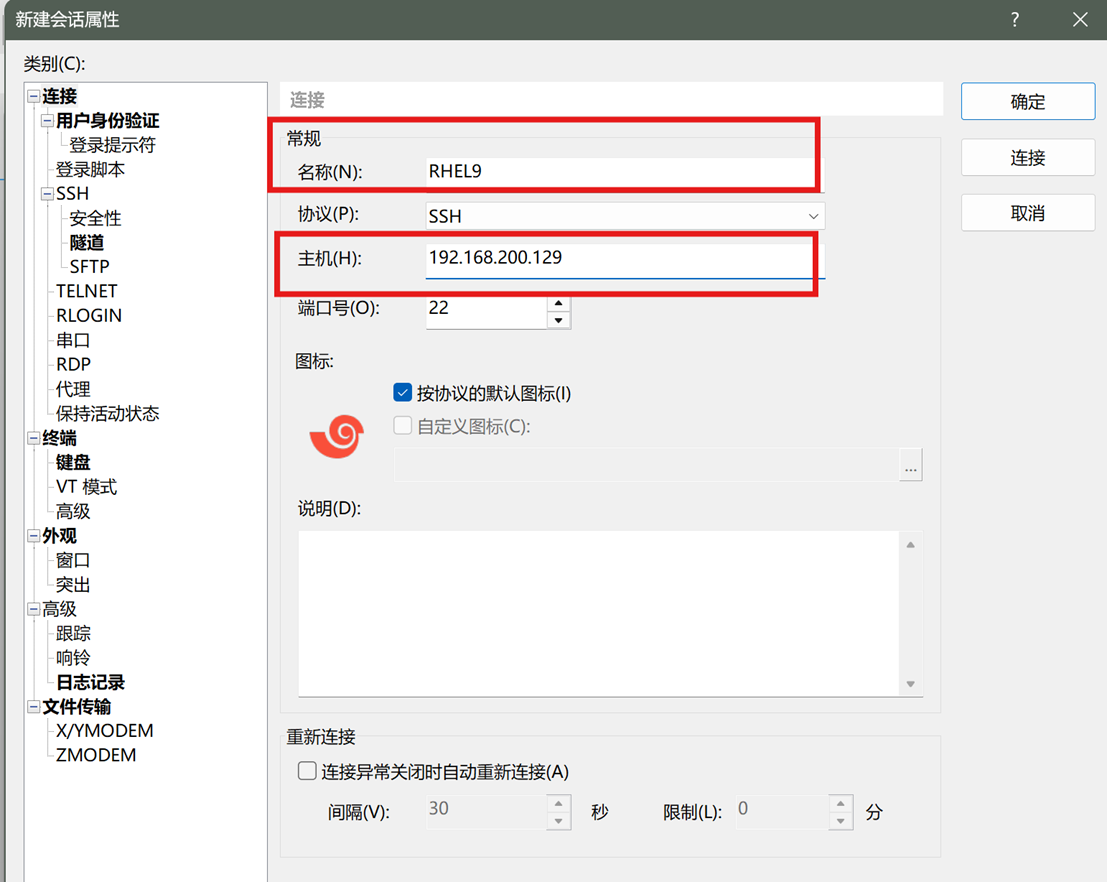
Task: Select TELNET in the category tree
Action: (x=87, y=291)
